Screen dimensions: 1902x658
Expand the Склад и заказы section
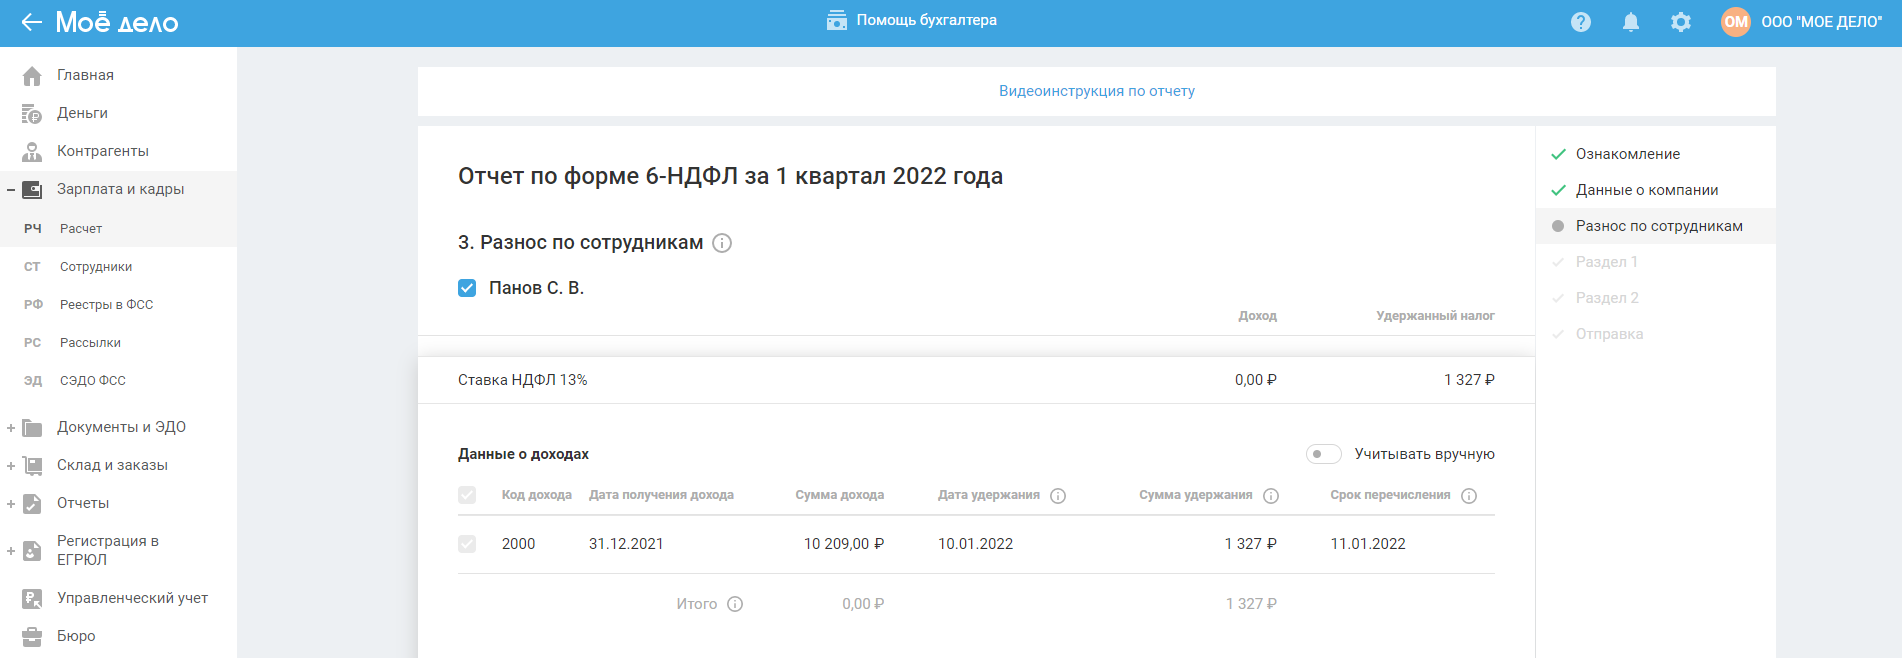point(10,466)
